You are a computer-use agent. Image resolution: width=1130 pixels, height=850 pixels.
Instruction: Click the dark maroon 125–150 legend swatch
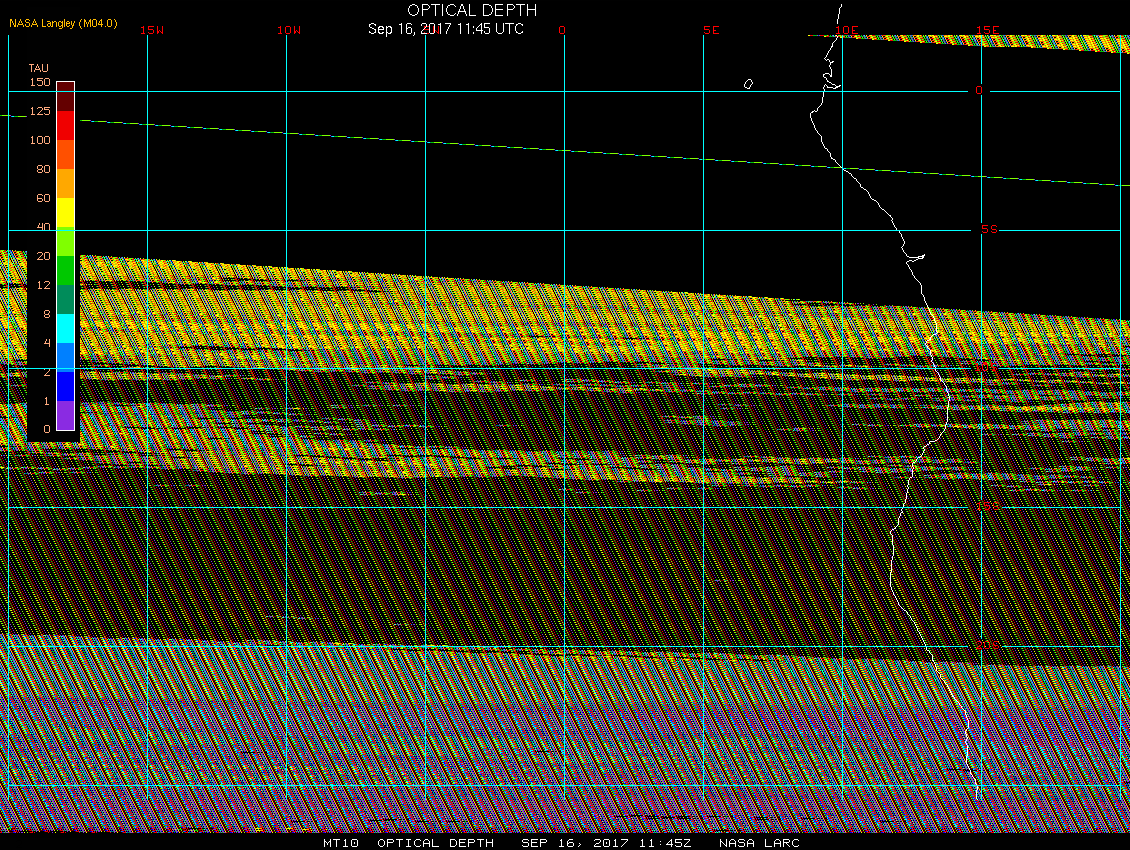65,97
